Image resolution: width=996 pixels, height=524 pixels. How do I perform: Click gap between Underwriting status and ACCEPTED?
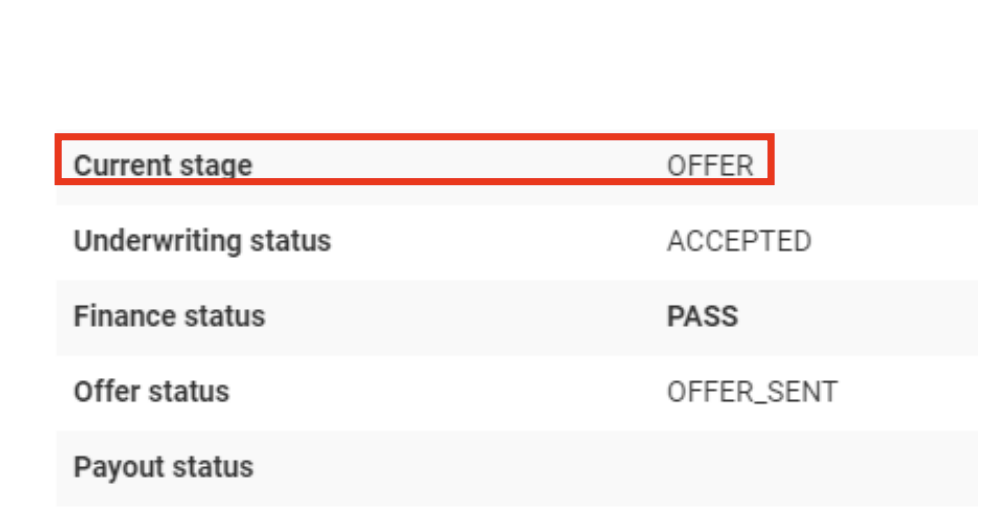tap(500, 241)
